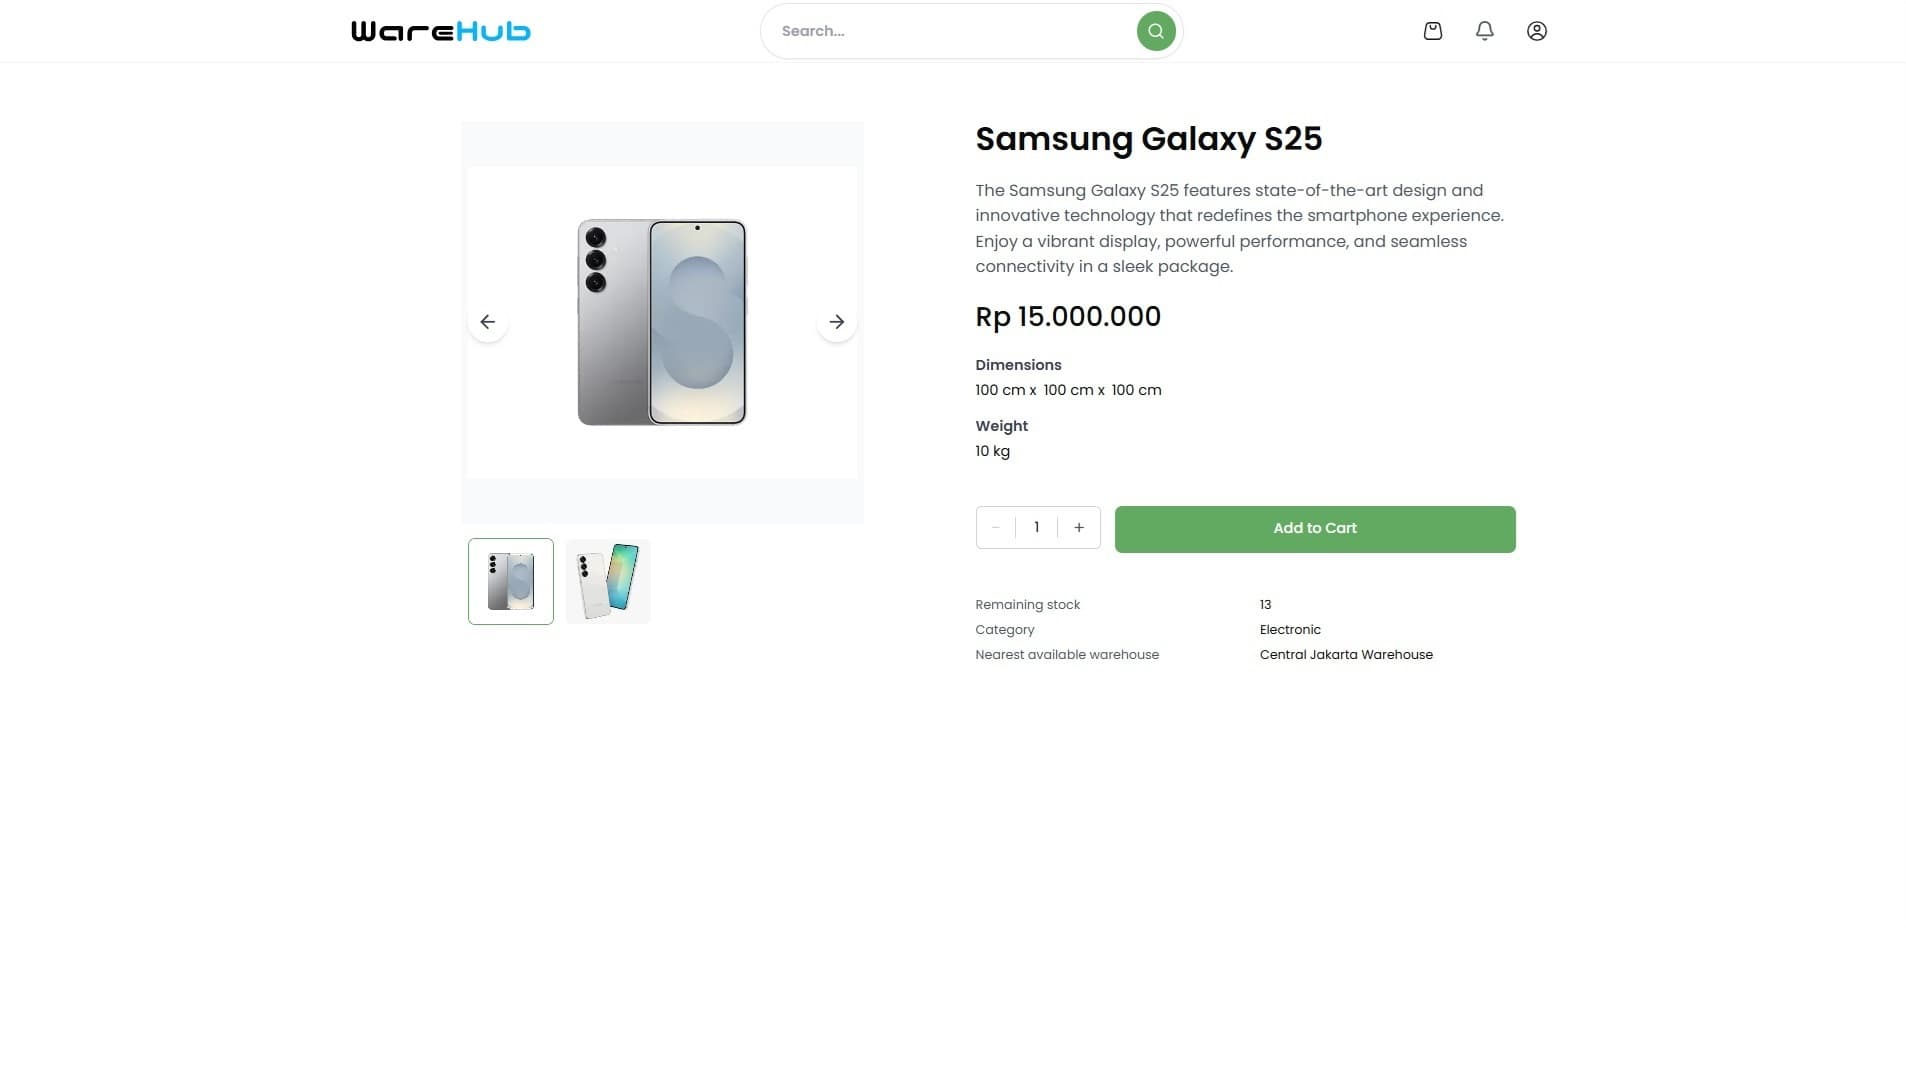The width and height of the screenshot is (1906, 1080).
Task: Open the user account icon
Action: point(1536,31)
